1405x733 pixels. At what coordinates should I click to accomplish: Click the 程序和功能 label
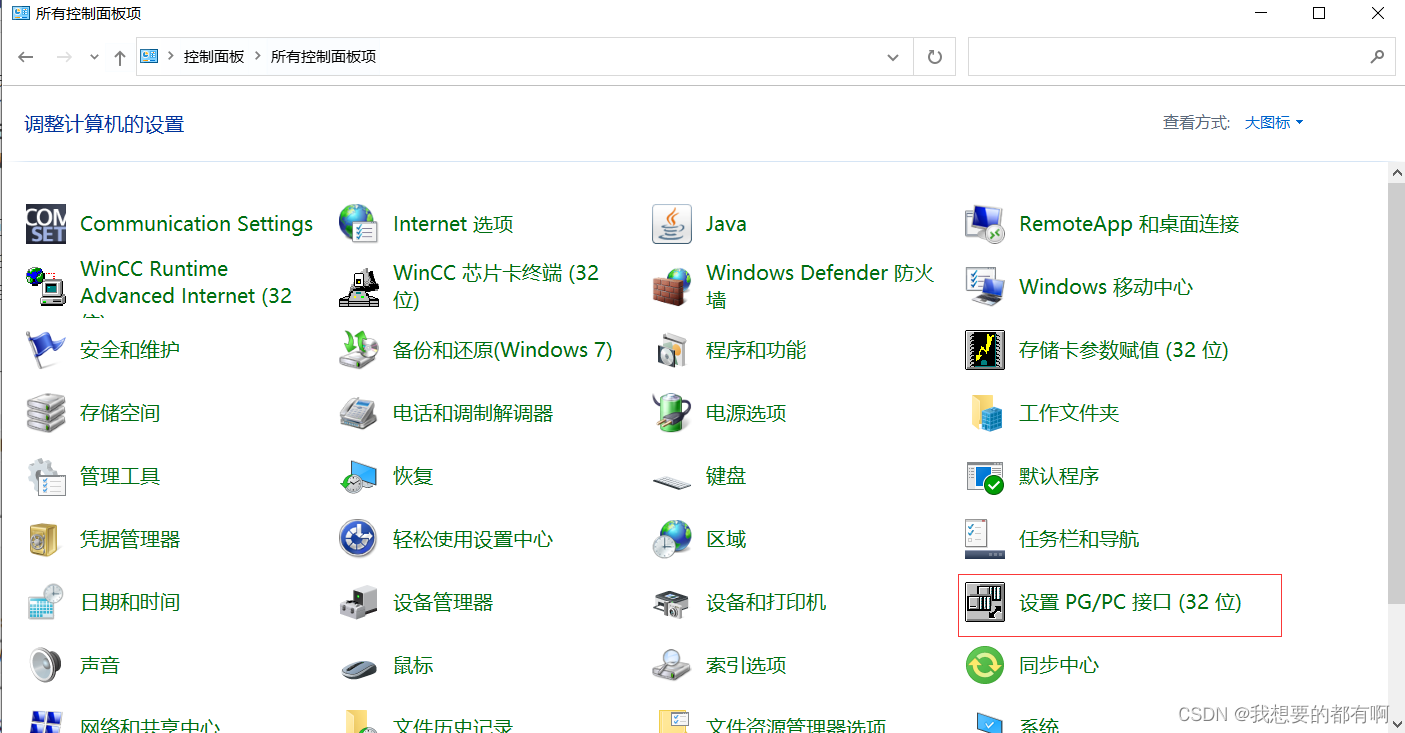click(x=756, y=350)
